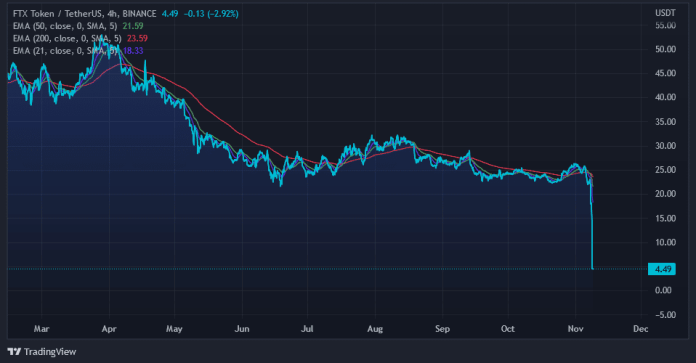Image resolution: width=696 pixels, height=363 pixels.
Task: Click the Sep label on time axis
Action: tap(442, 329)
